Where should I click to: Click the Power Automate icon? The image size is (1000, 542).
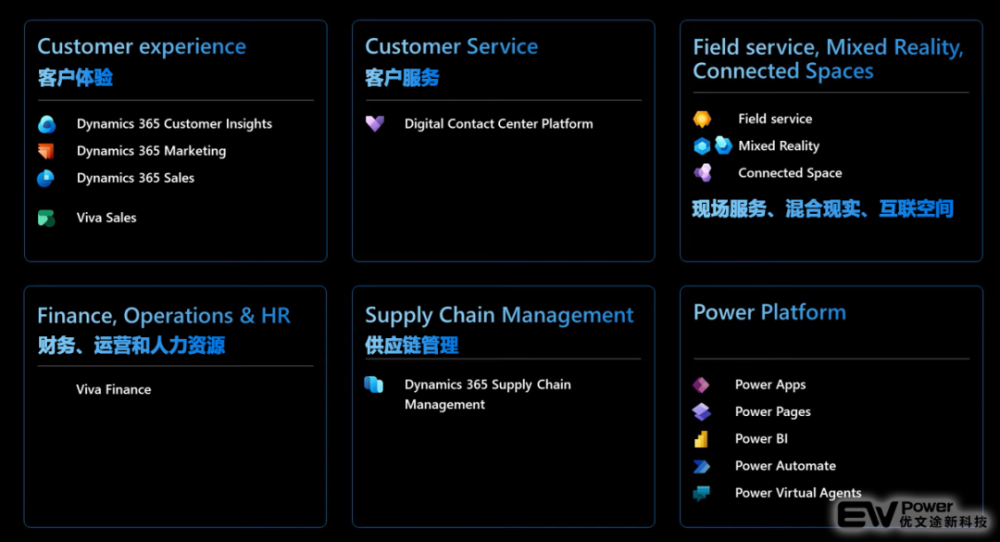(x=701, y=466)
